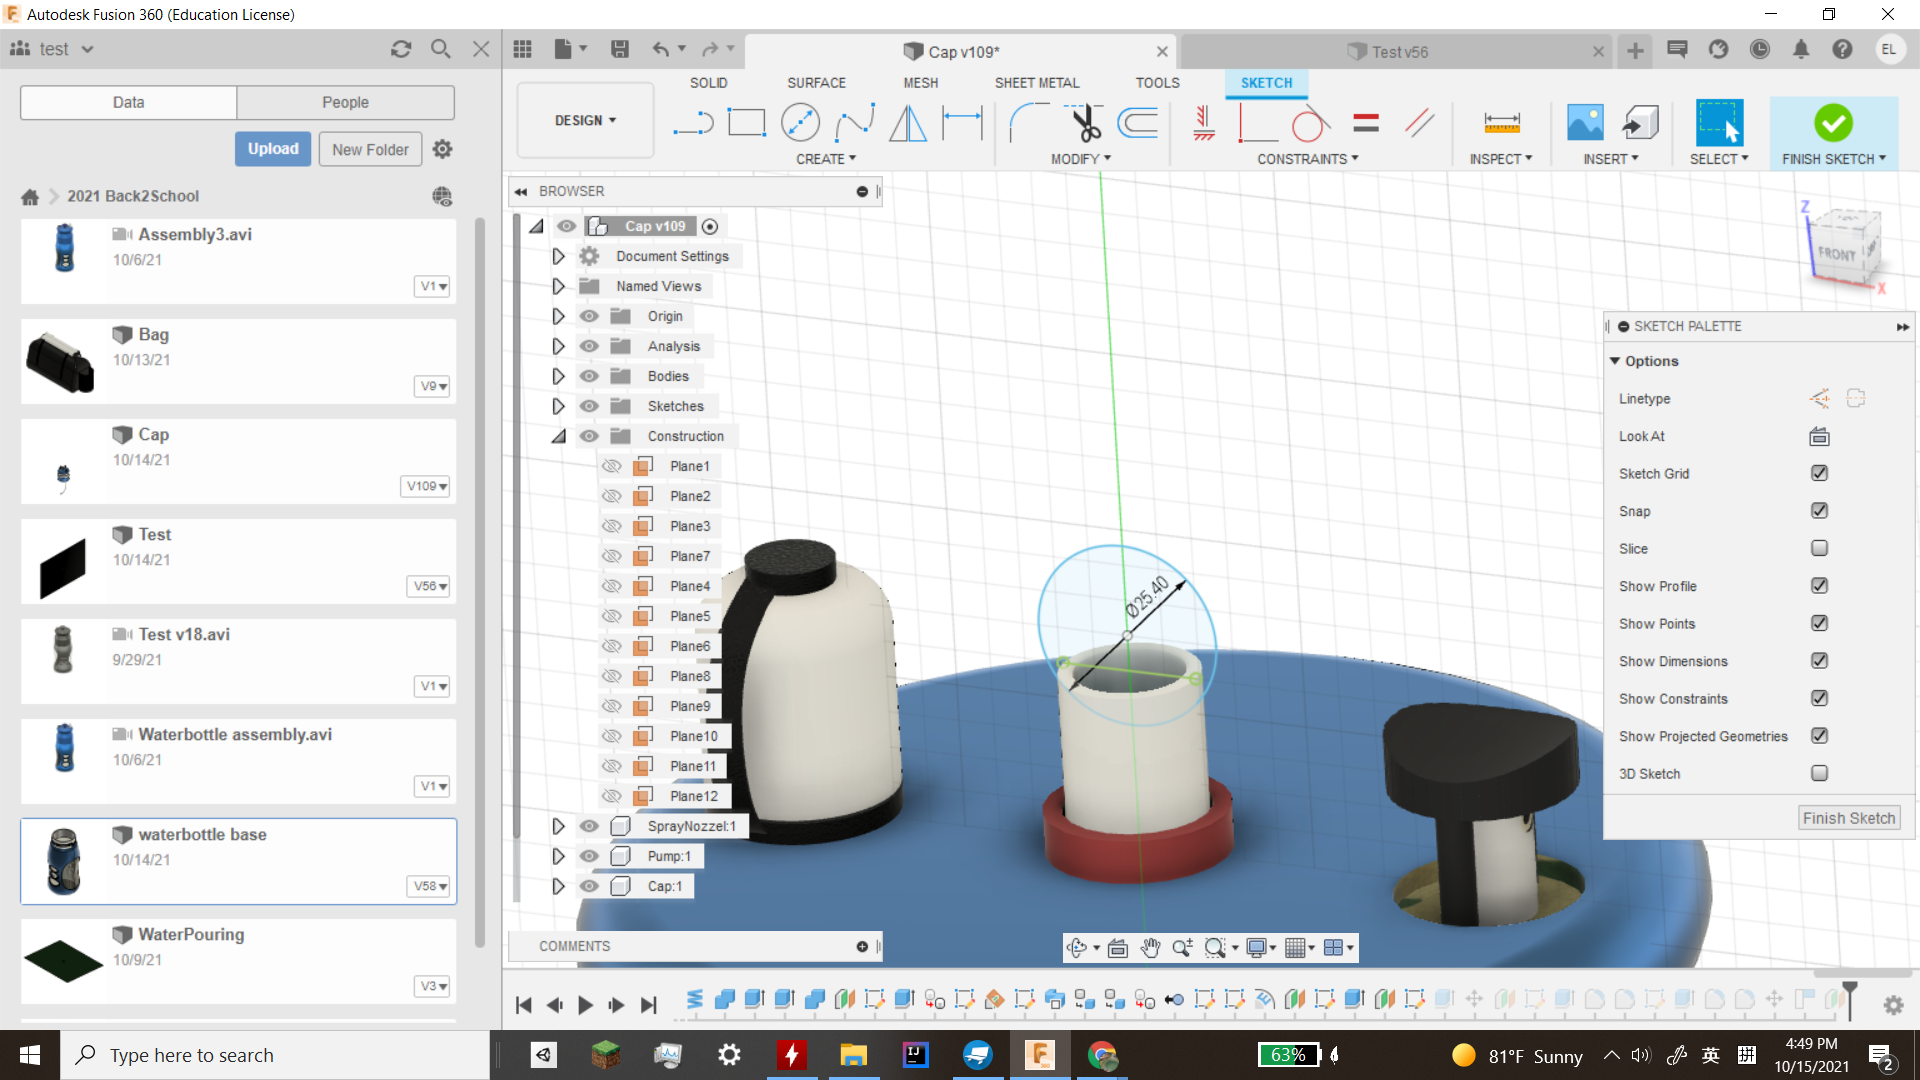Viewport: 1920px width, 1080px height.
Task: Click the New Folder button in the data panel
Action: coord(369,148)
